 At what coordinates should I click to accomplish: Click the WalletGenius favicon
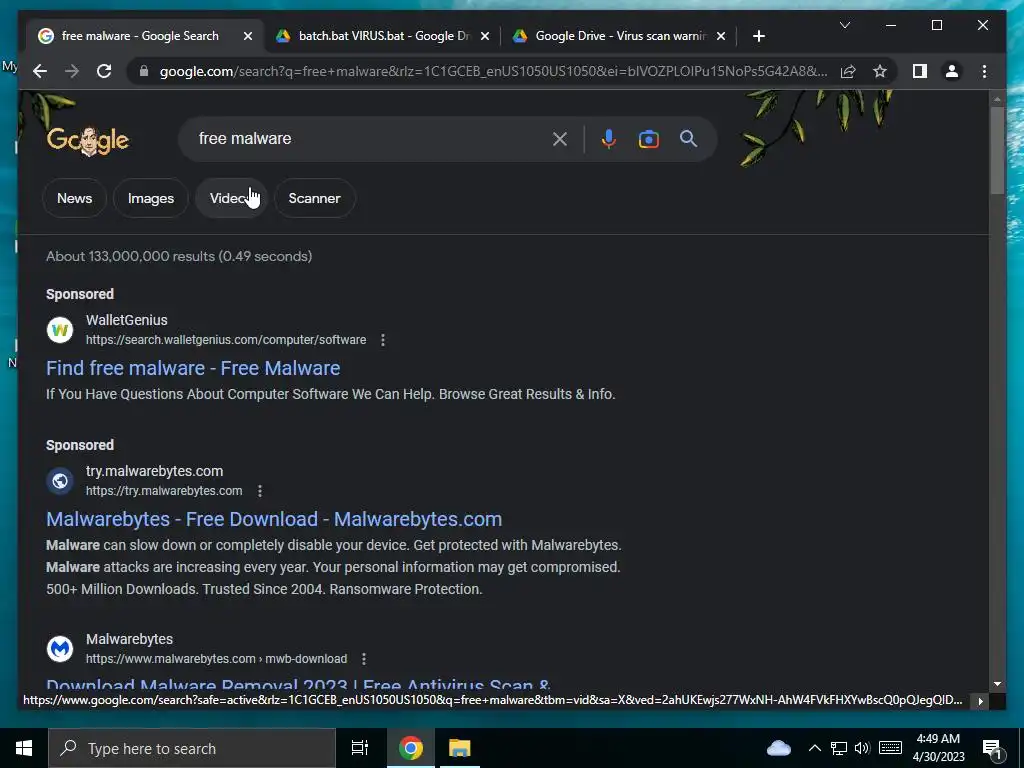tap(60, 330)
